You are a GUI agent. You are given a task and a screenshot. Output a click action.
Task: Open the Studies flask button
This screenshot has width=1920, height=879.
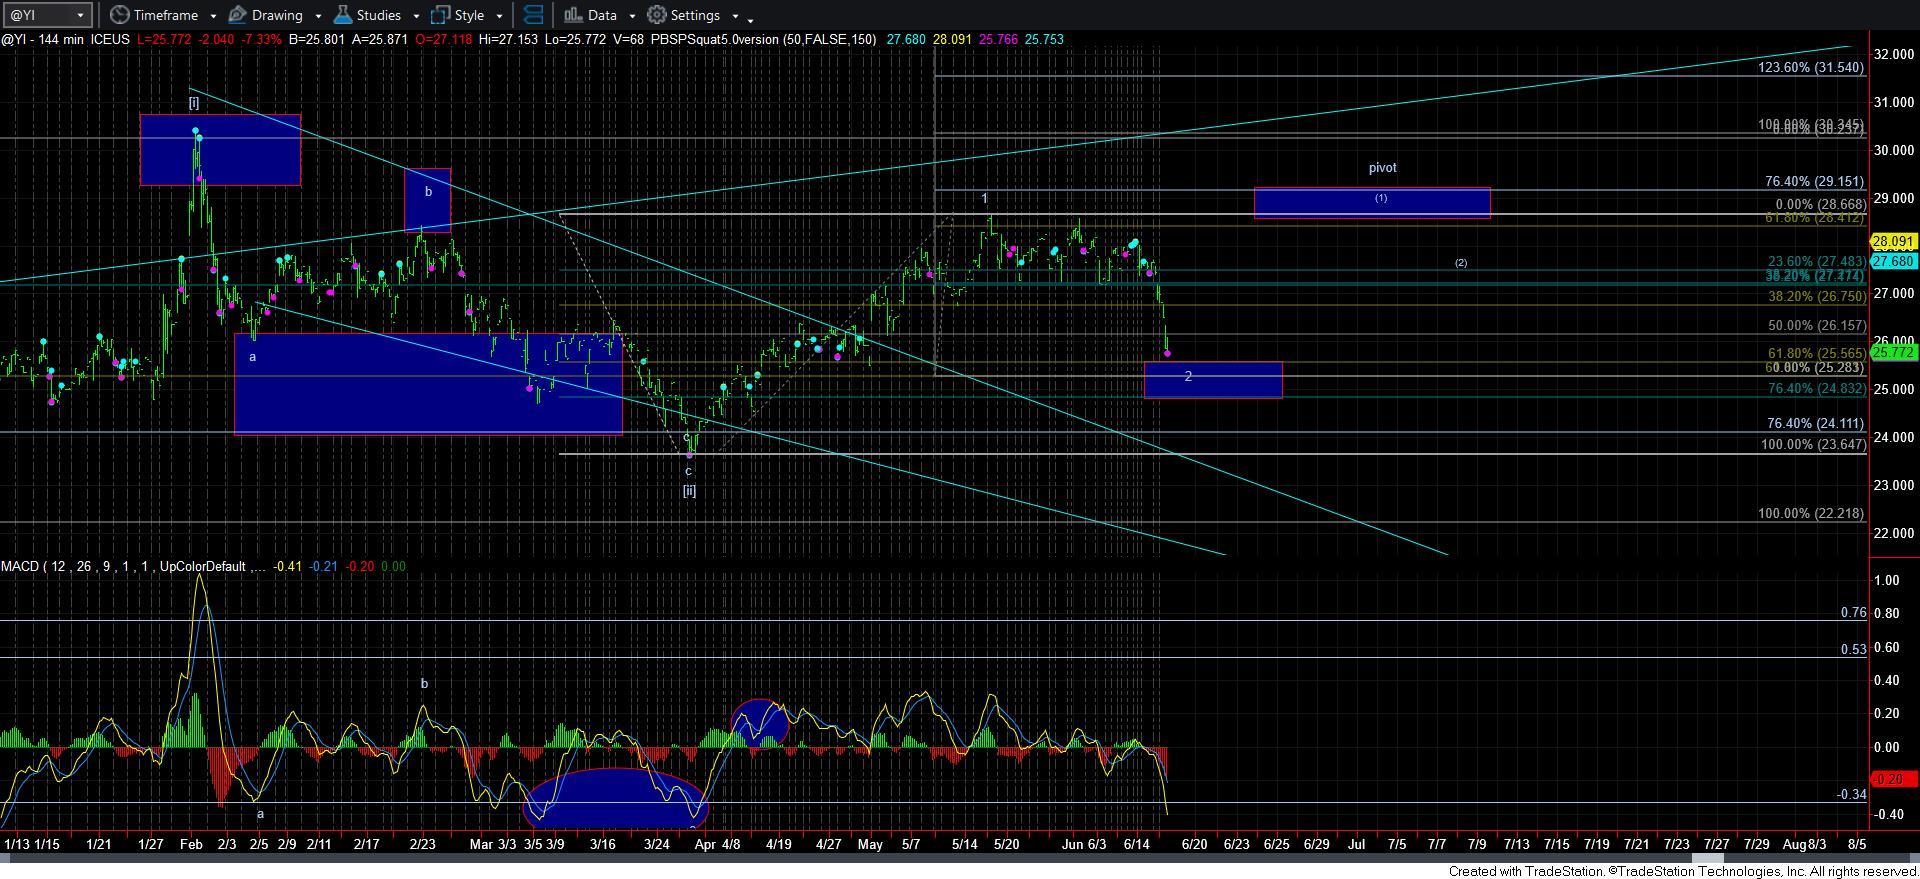coord(366,15)
